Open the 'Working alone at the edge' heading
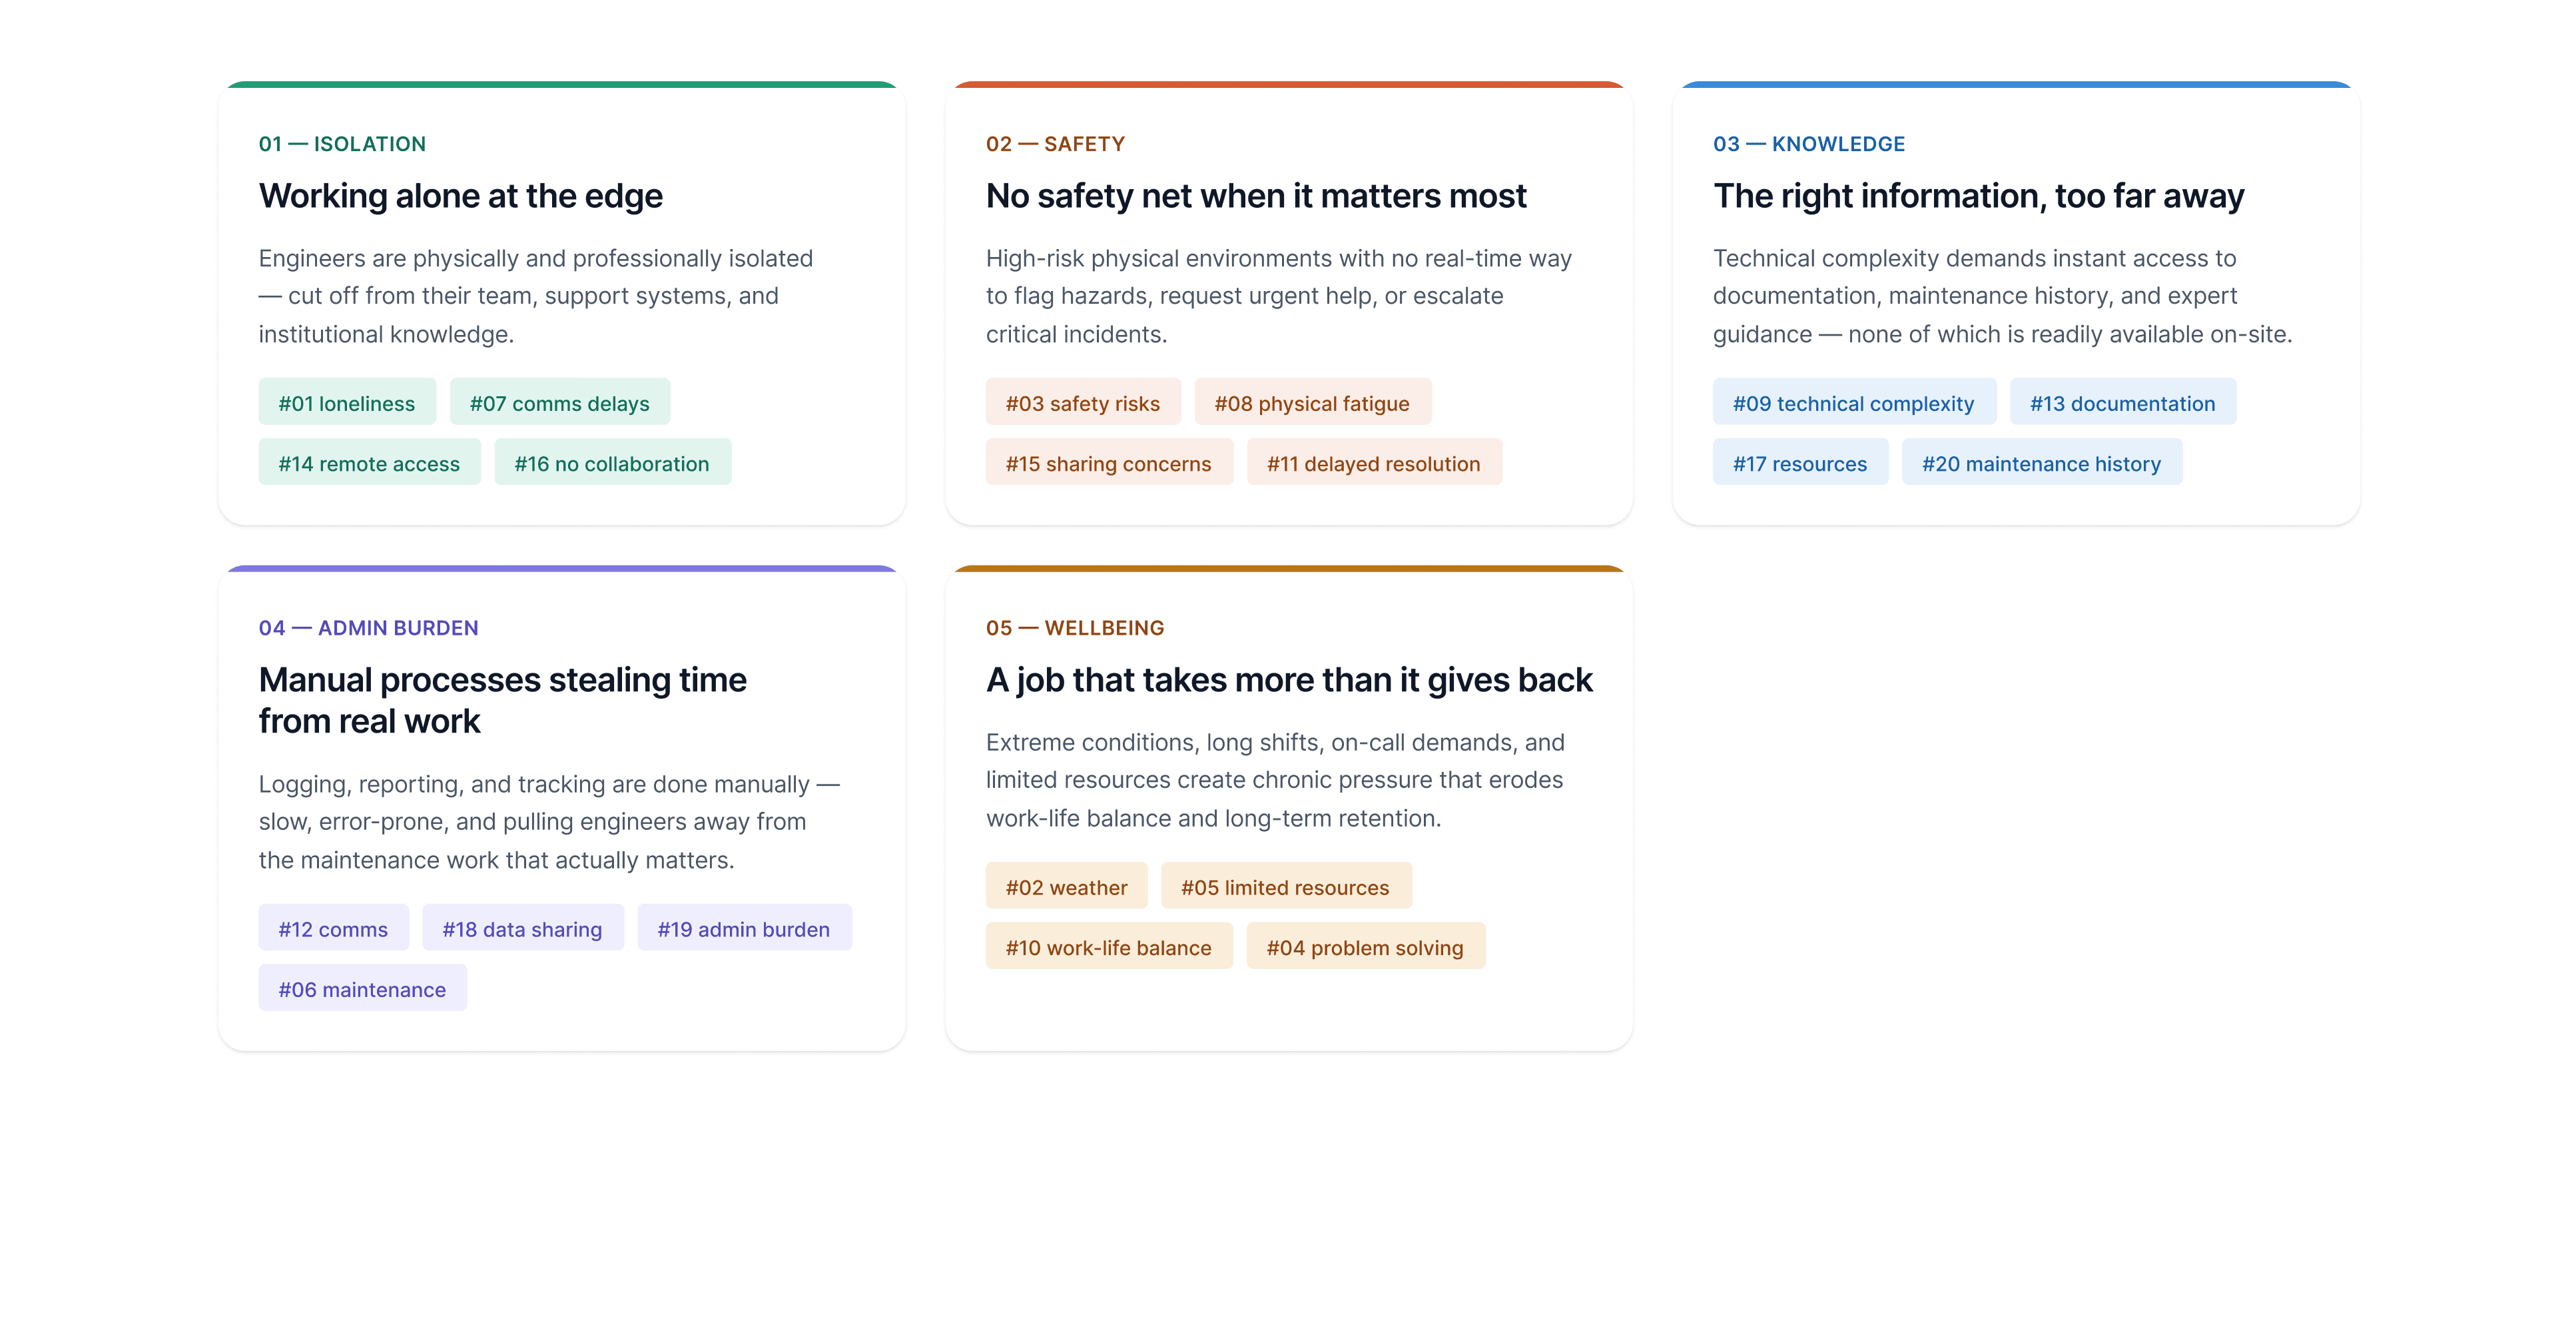Image resolution: width=2576 pixels, height=1332 pixels. [x=460, y=196]
